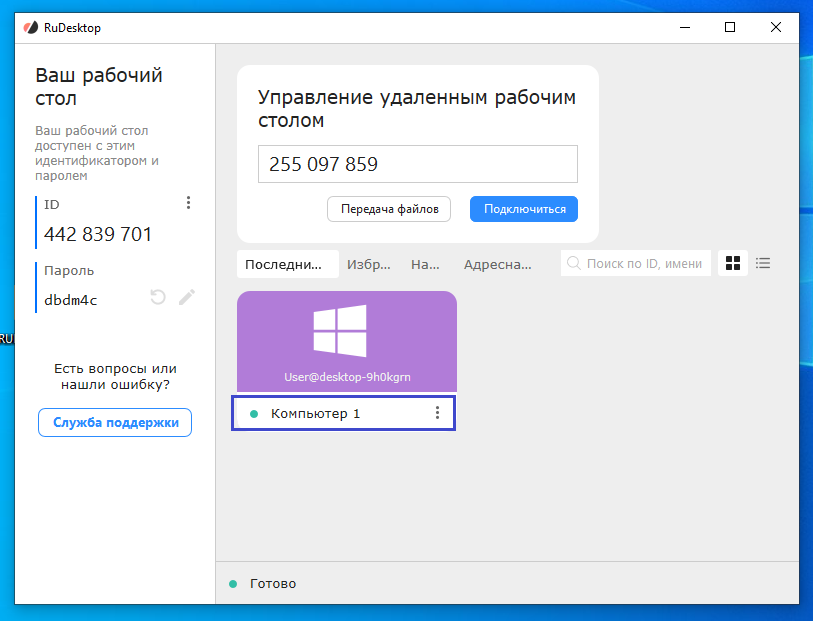Click Управление удаленным рабочим столом heading
The image size is (813, 621).
(417, 108)
